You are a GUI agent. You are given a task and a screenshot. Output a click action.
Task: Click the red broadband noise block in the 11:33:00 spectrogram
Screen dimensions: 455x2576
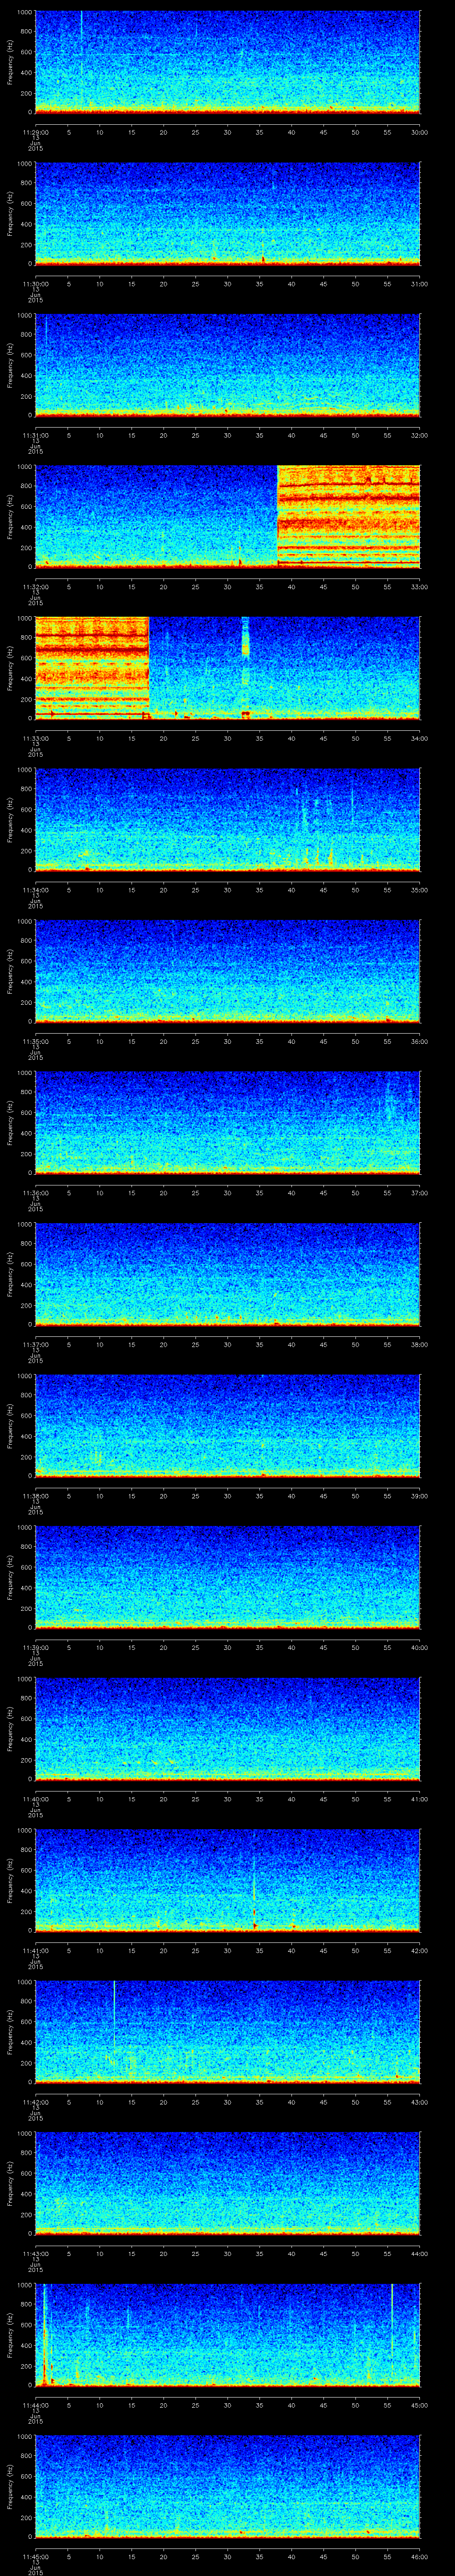92,668
